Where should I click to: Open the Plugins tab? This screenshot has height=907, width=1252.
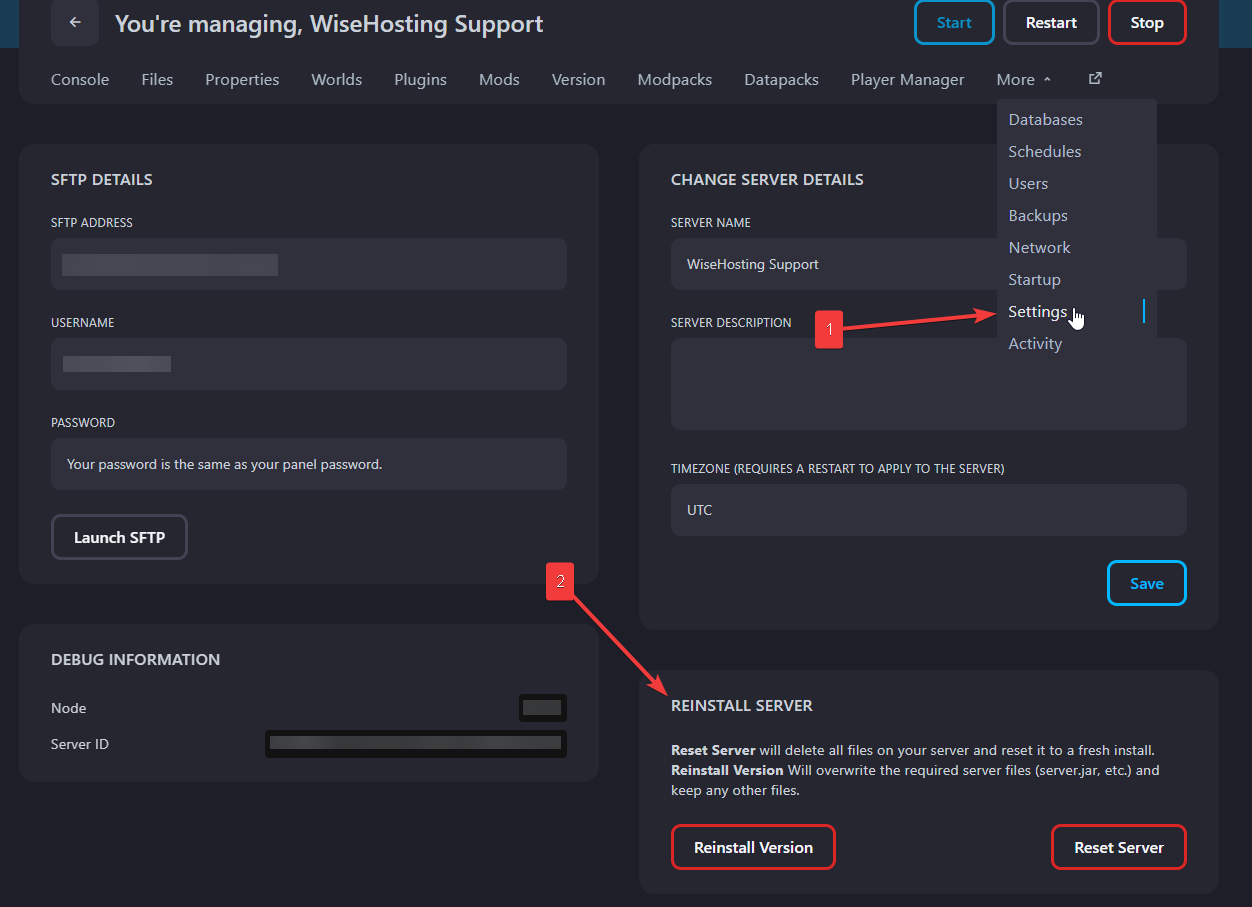420,79
